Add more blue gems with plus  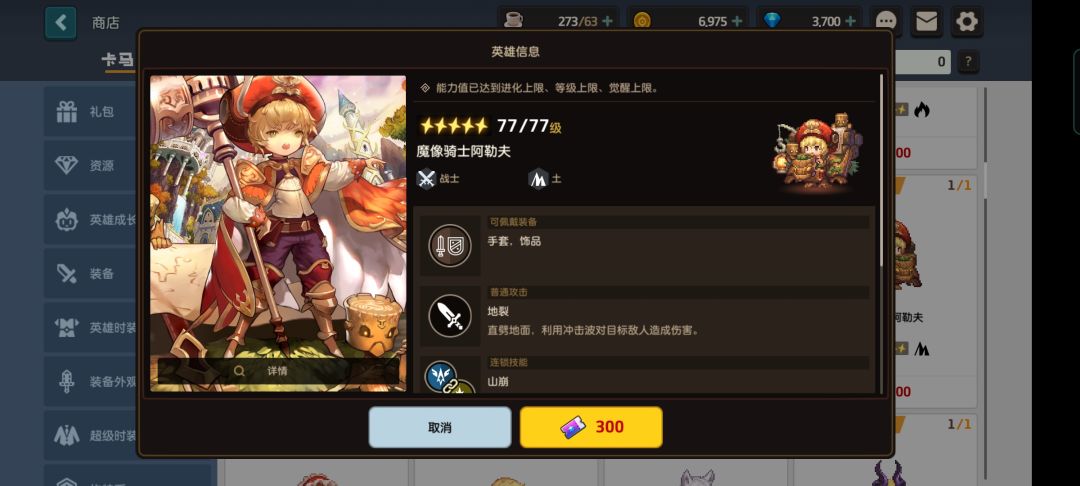coord(851,21)
